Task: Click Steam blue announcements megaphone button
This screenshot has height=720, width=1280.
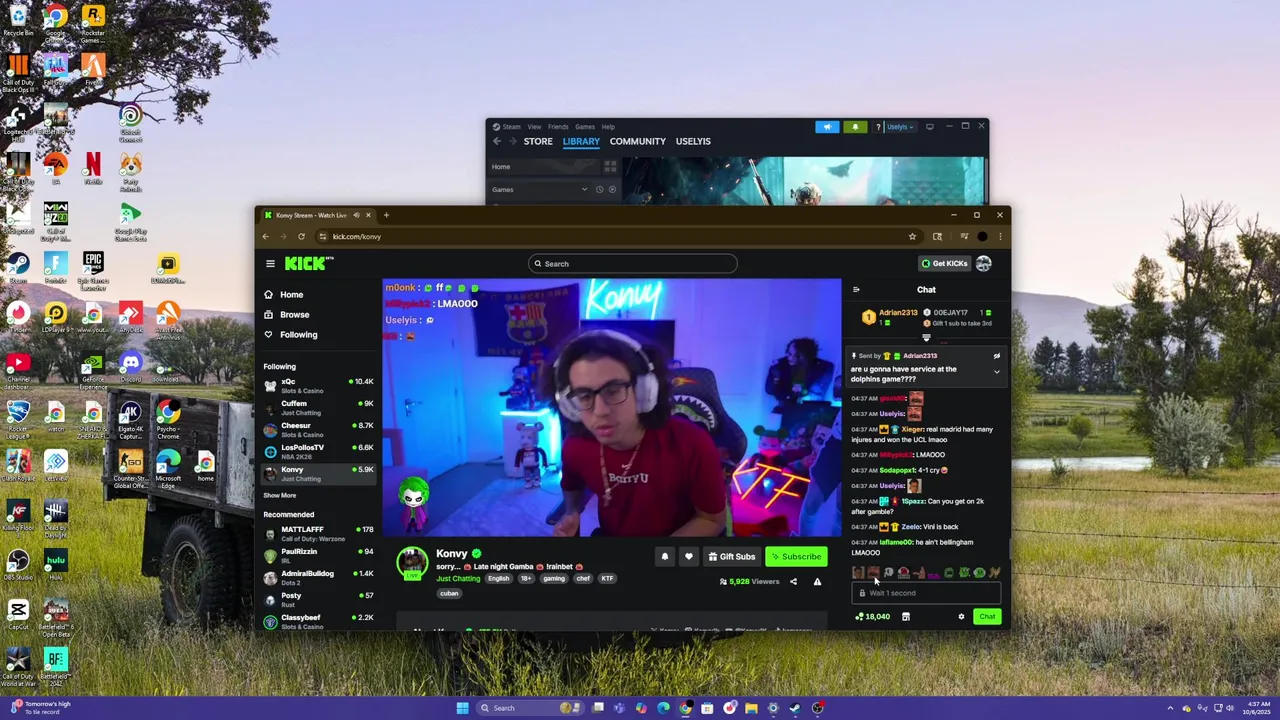Action: [827, 127]
